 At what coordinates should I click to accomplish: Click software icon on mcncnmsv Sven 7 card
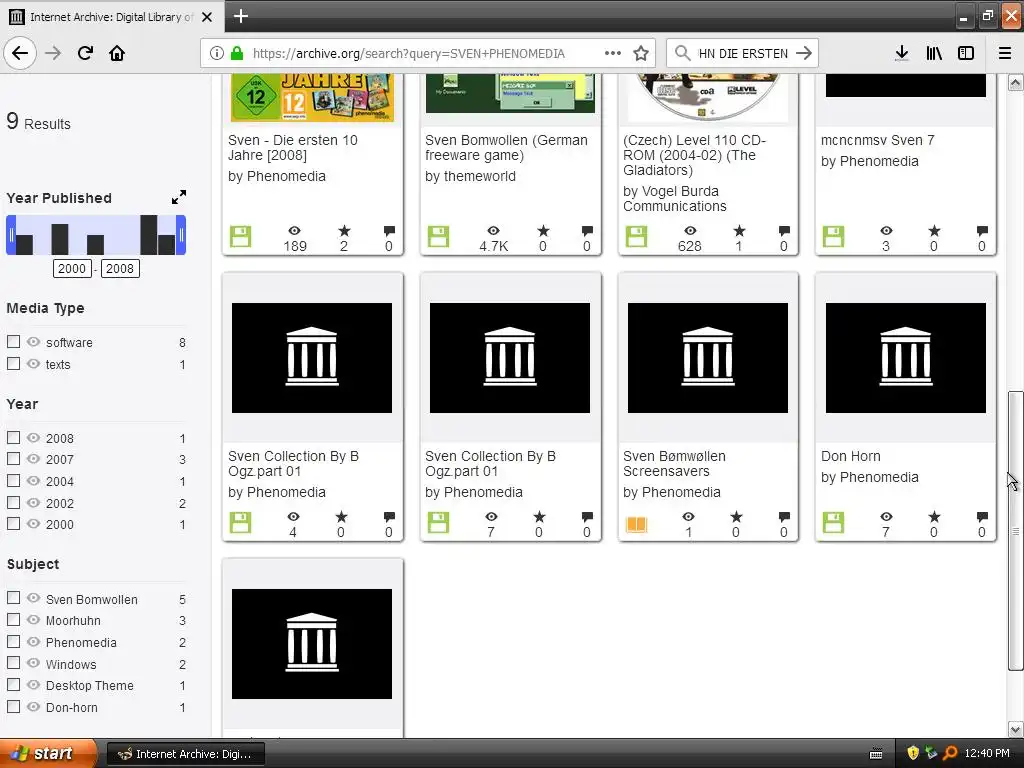coord(833,236)
